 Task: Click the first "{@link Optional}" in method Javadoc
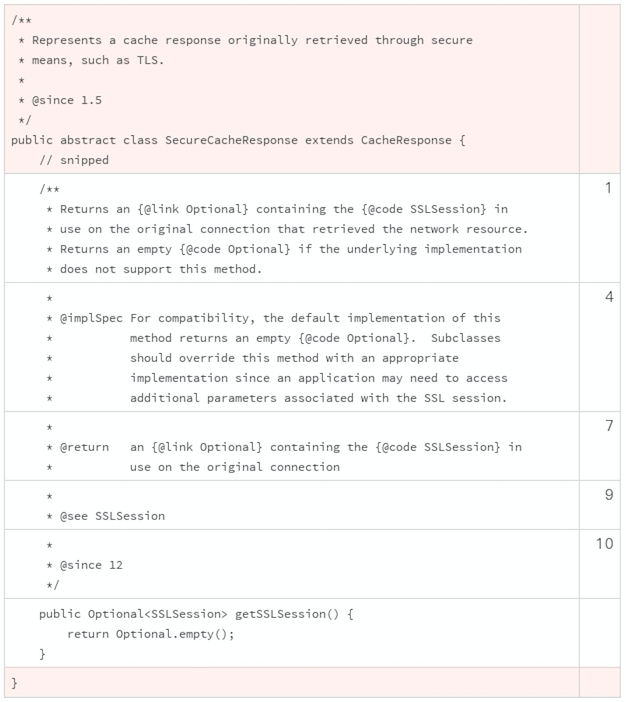coord(175,210)
